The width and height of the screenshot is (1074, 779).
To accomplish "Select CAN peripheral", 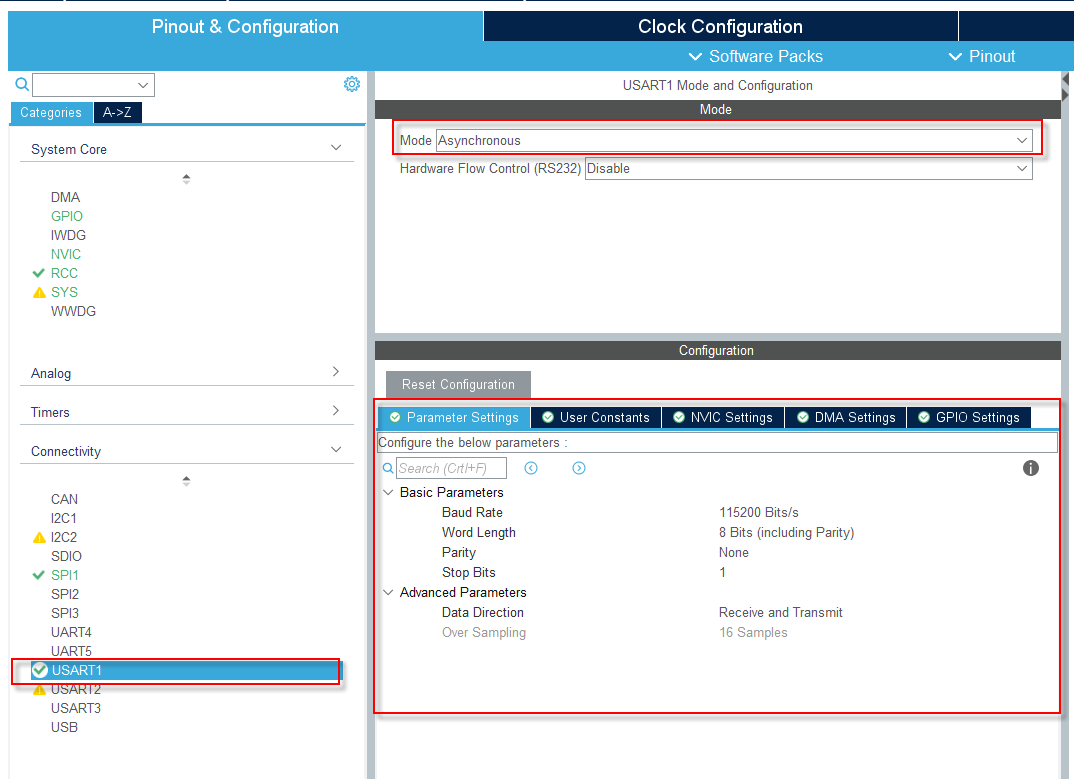I will [64, 499].
